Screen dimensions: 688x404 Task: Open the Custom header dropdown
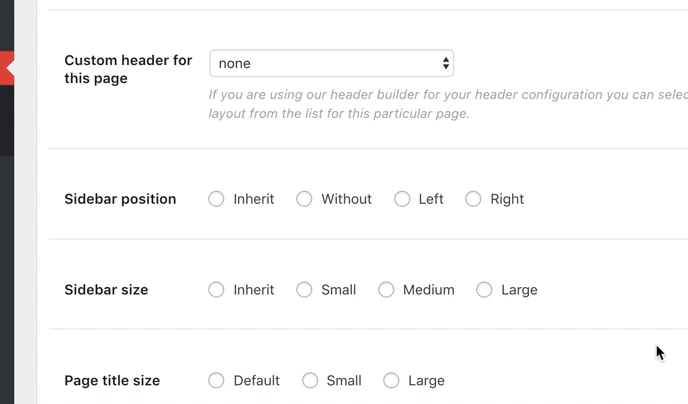coord(330,63)
